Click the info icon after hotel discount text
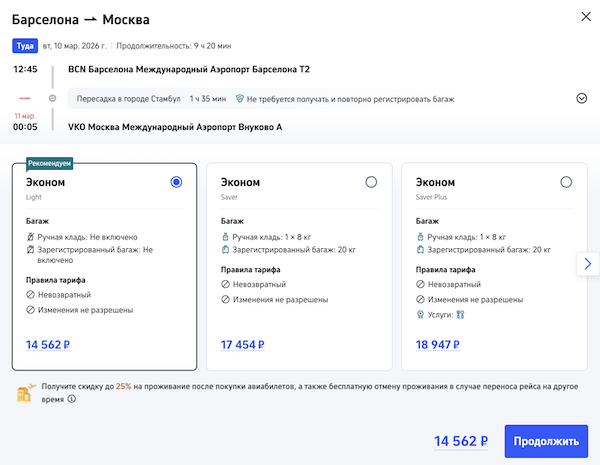 click(x=71, y=398)
